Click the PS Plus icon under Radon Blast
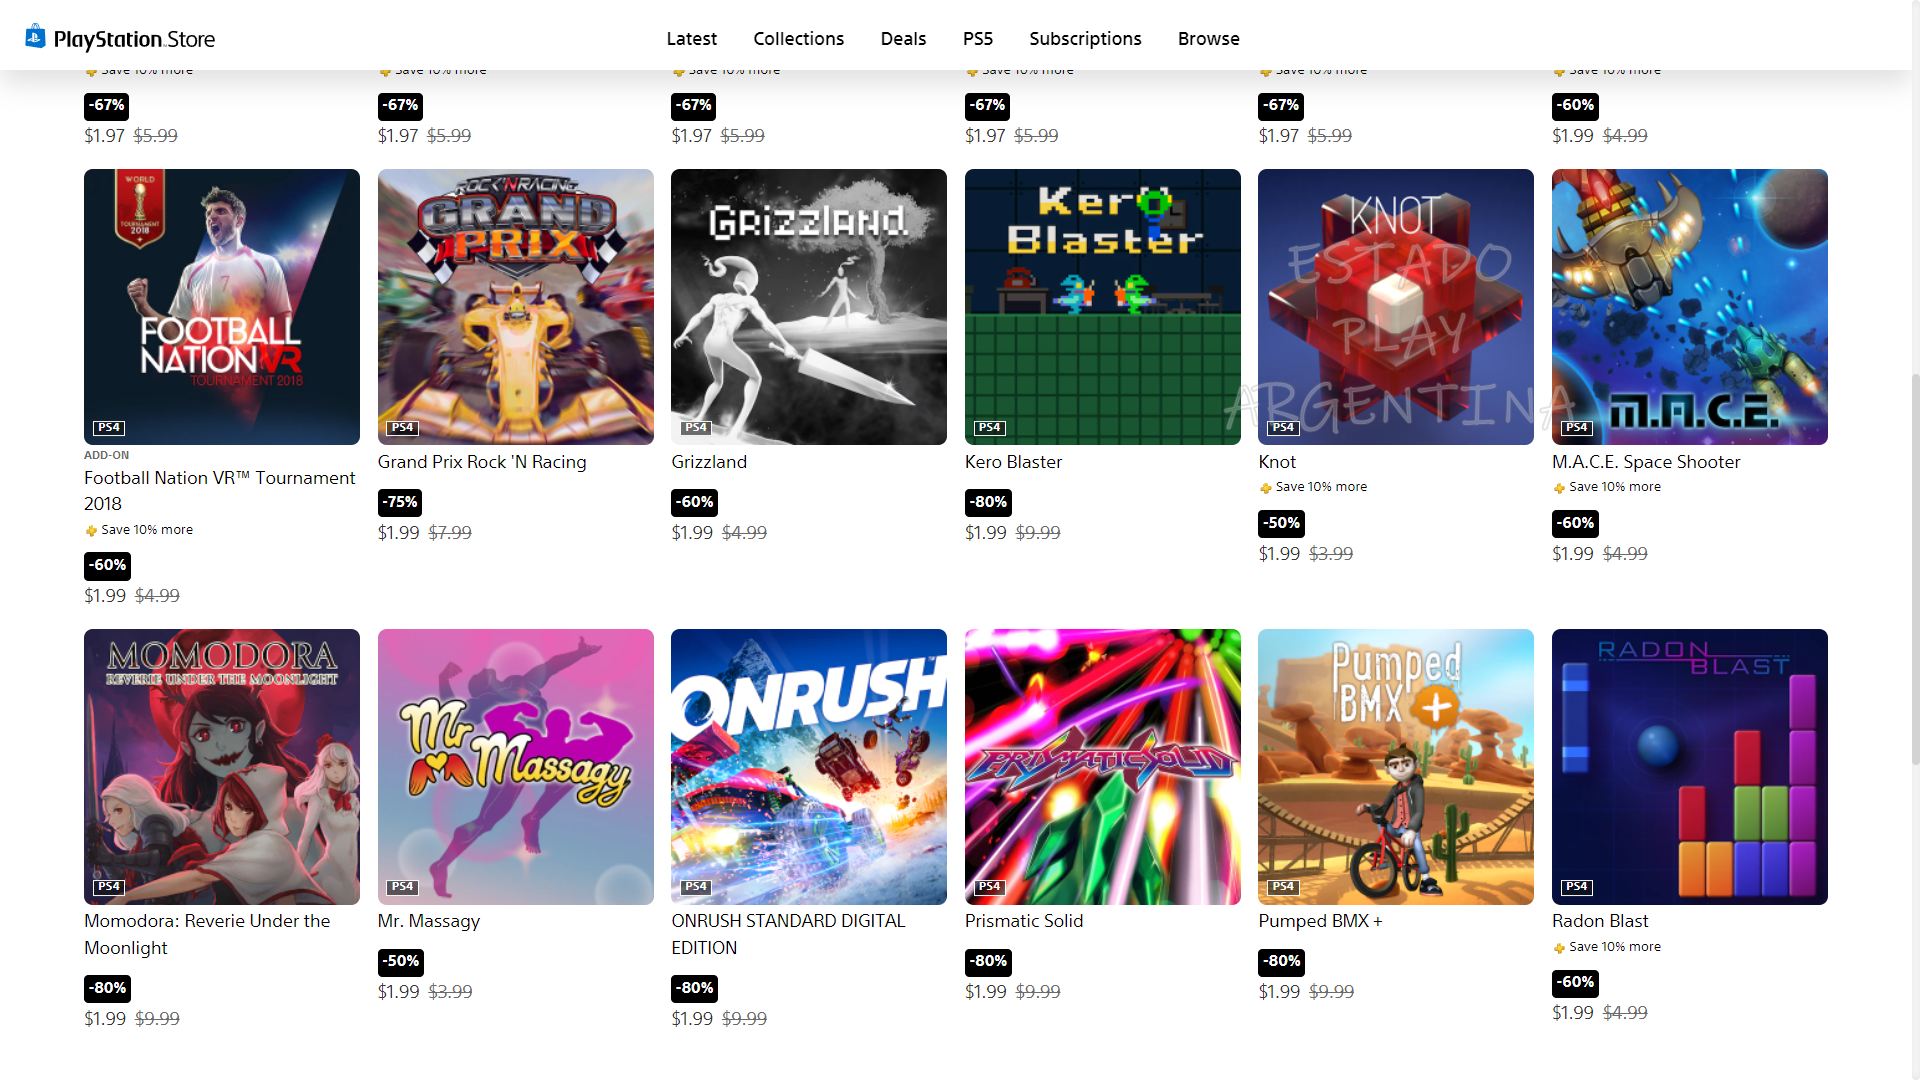Viewport: 1920px width, 1080px height. (x=1559, y=948)
